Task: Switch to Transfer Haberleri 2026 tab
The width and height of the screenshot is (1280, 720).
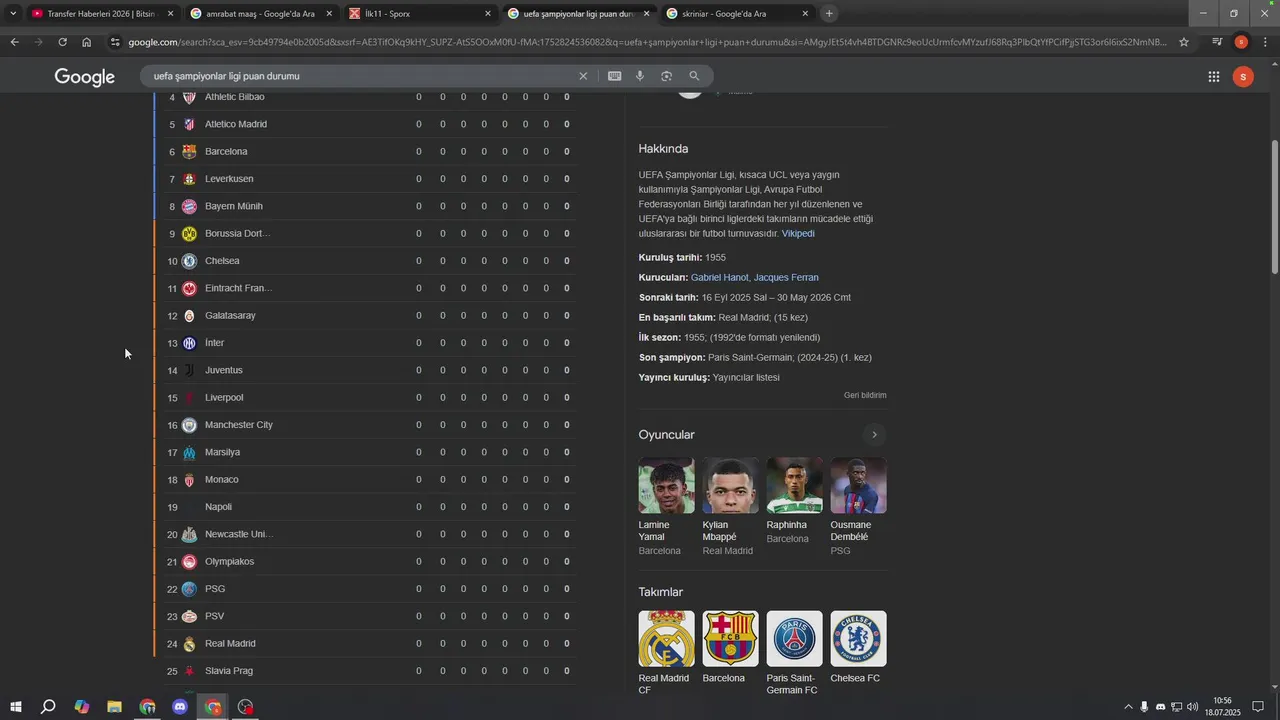Action: (x=100, y=14)
